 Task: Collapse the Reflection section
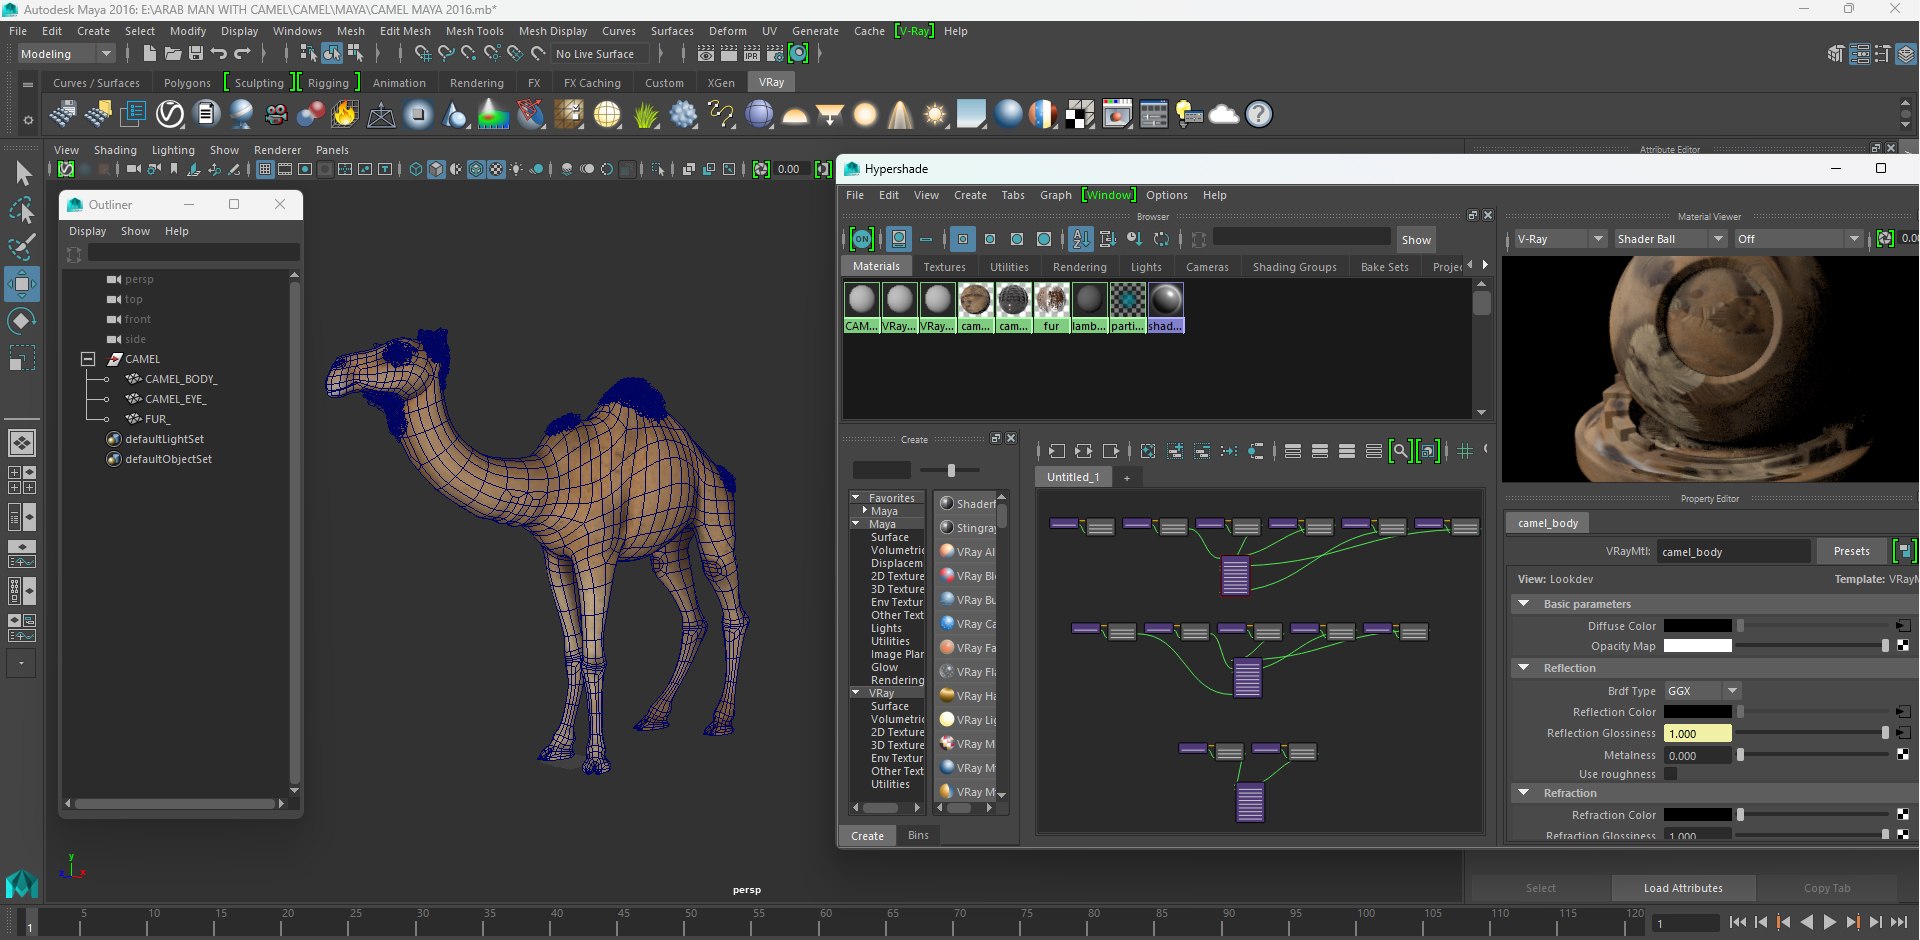(1524, 668)
